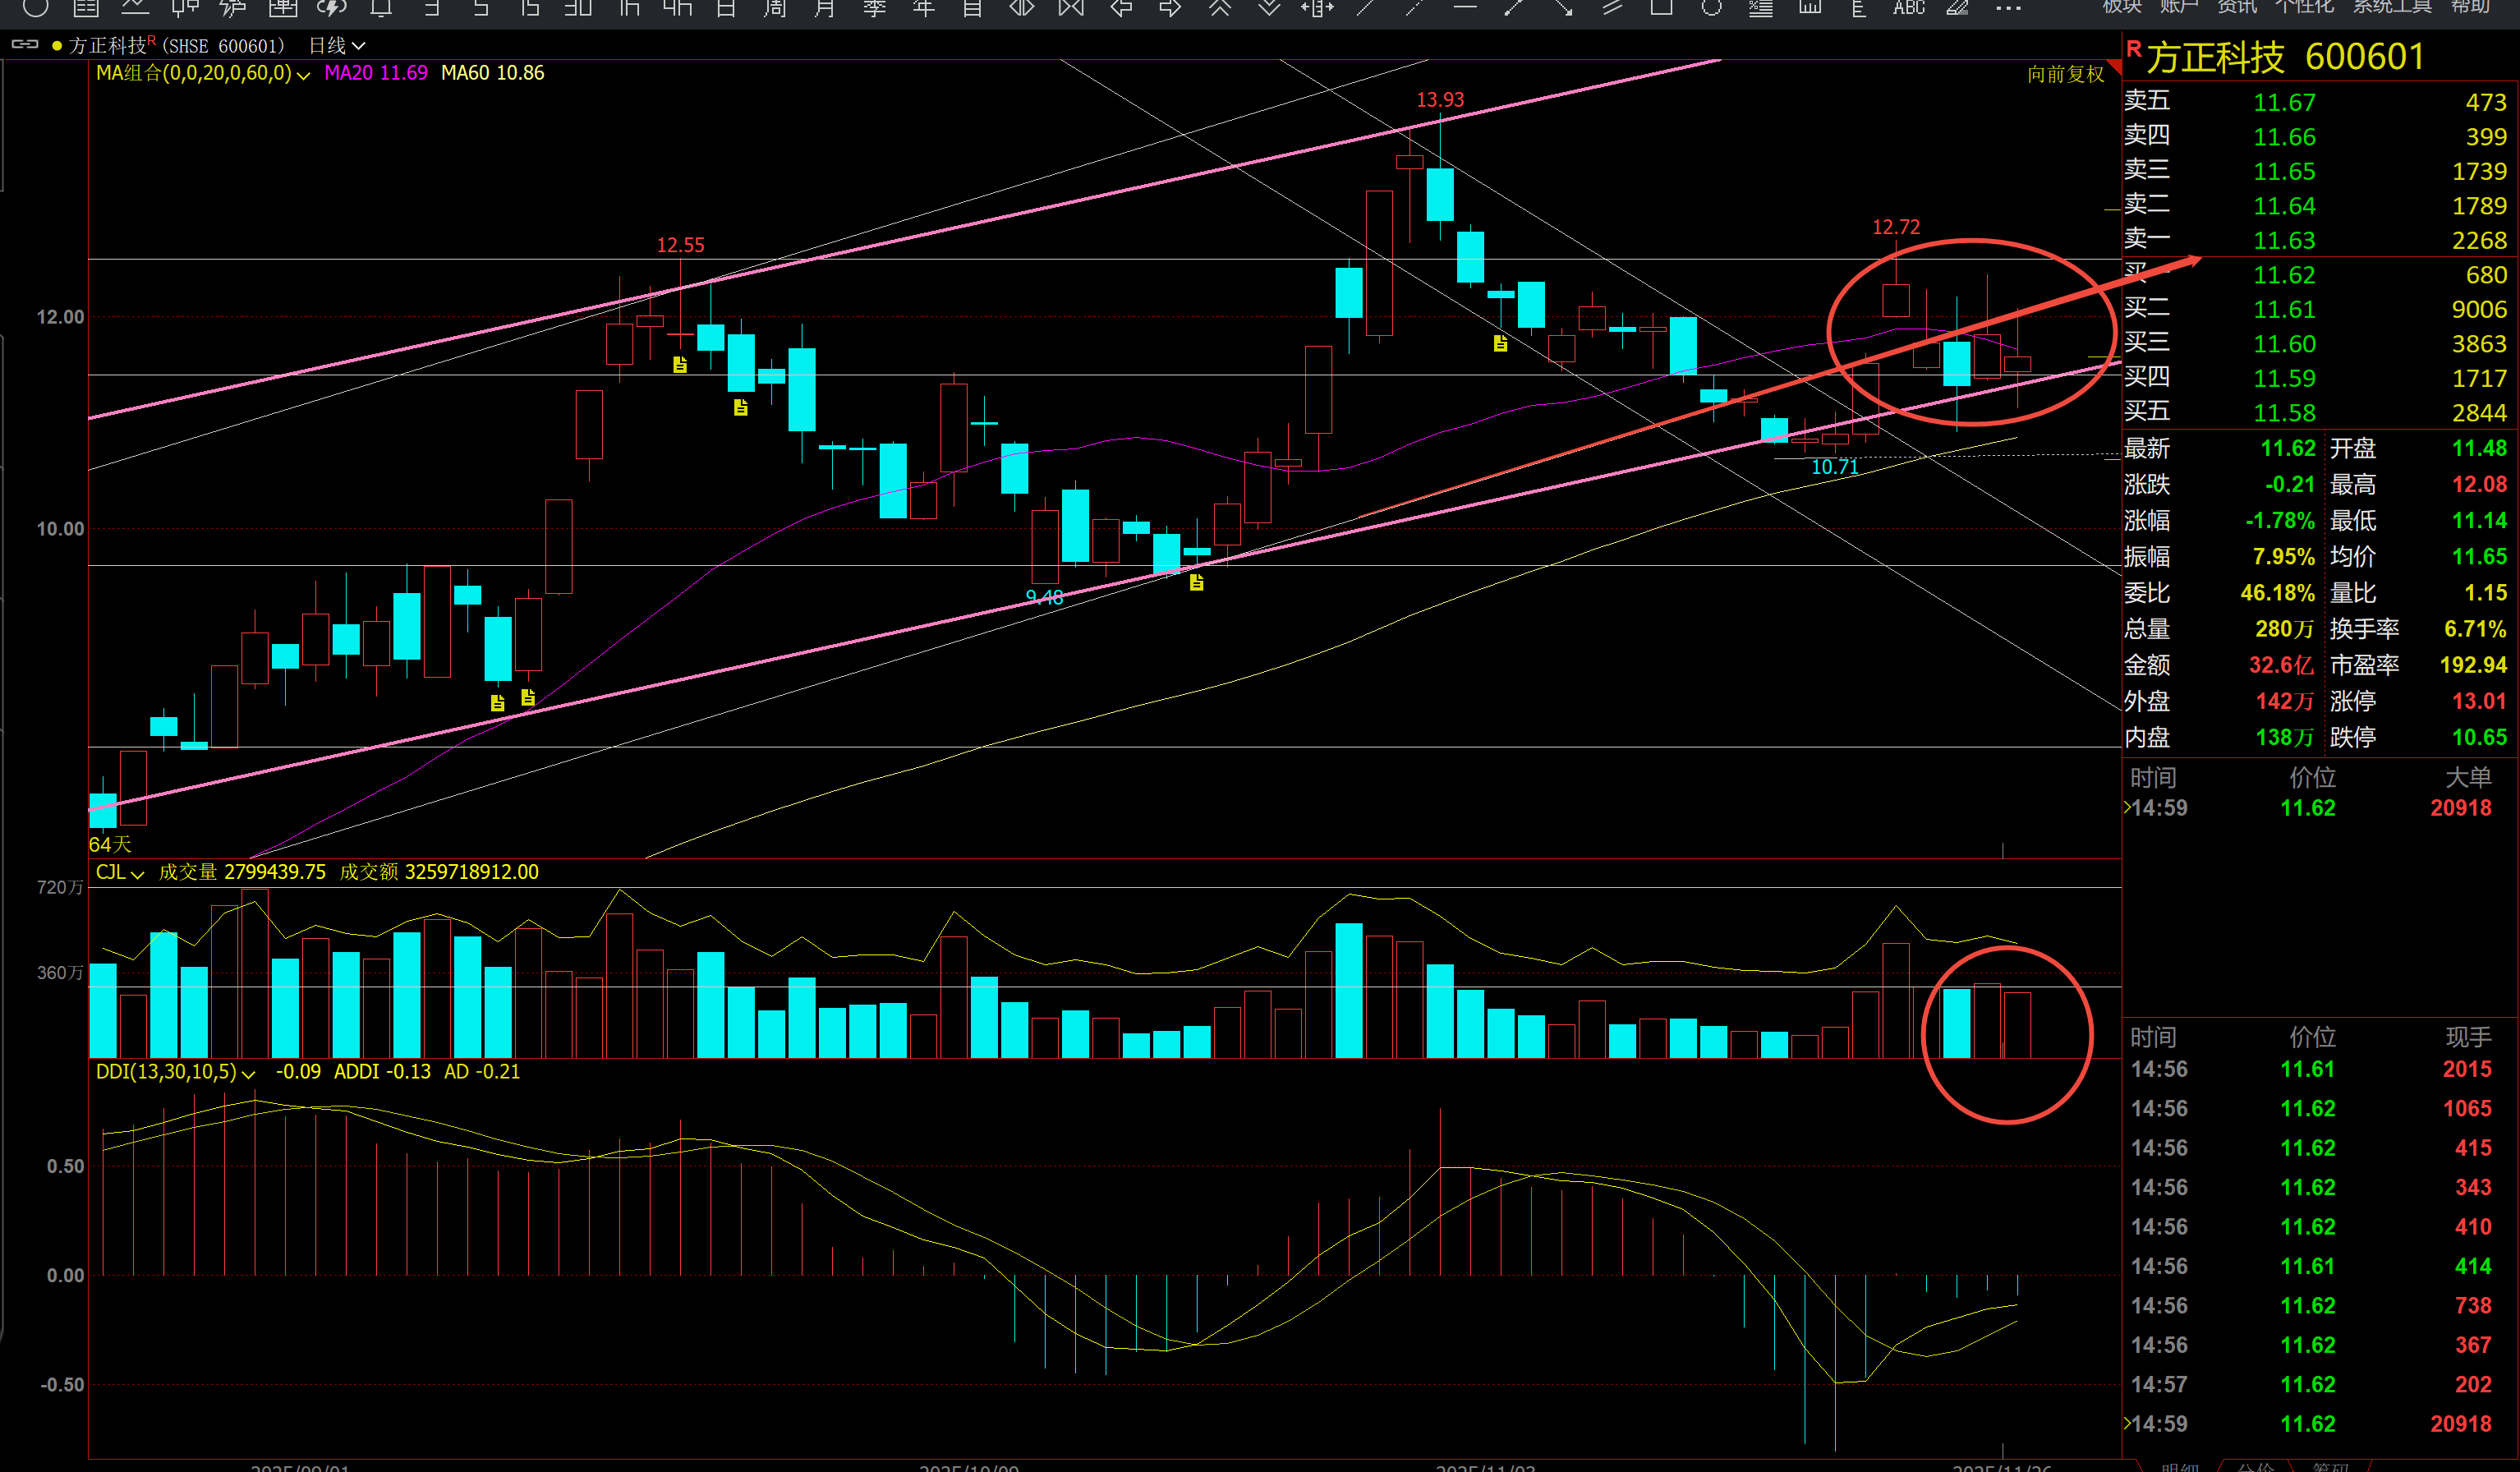Image resolution: width=2520 pixels, height=1472 pixels.
Task: Click the yellow info marker below 12.55 candle
Action: click(x=680, y=365)
